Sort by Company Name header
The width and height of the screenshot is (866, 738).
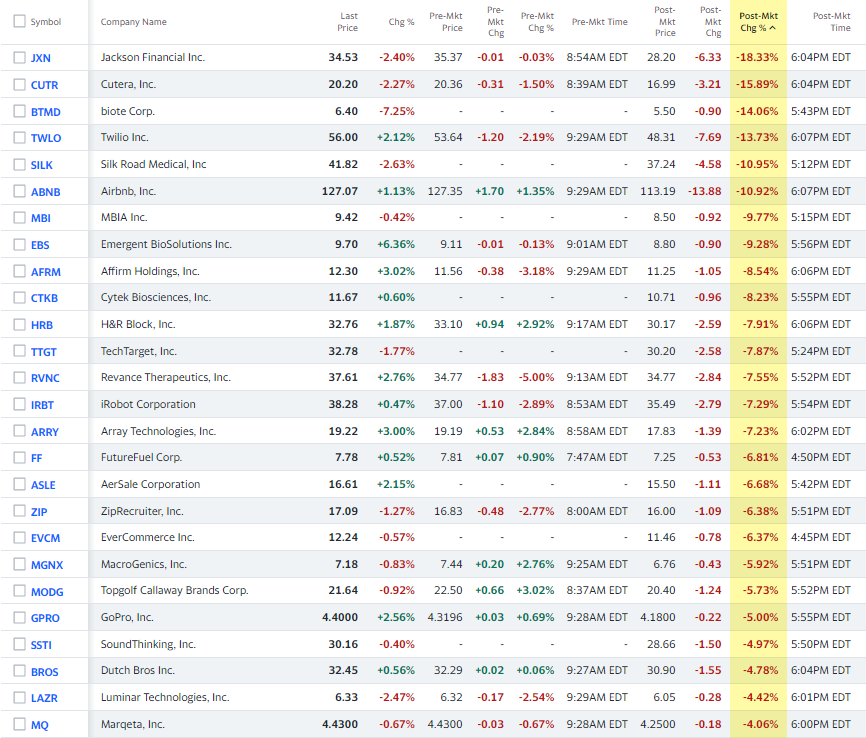pos(134,22)
